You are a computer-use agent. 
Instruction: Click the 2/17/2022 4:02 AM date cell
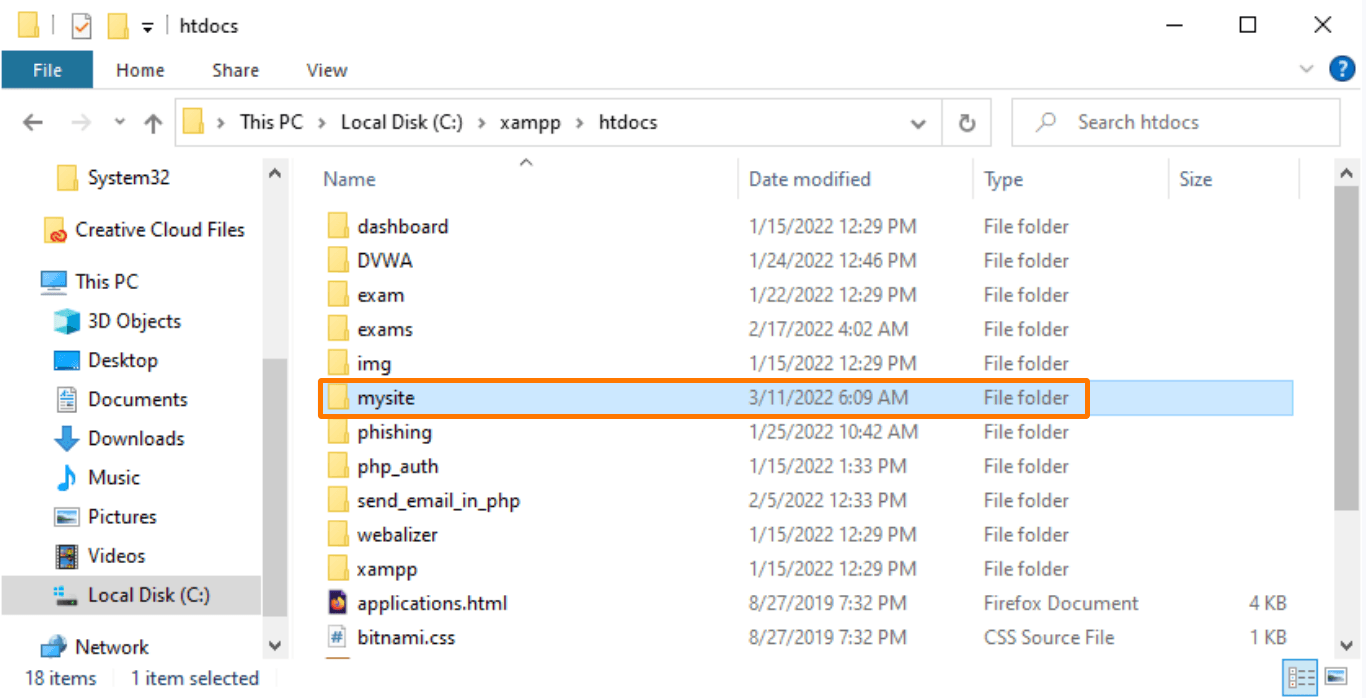click(x=828, y=329)
